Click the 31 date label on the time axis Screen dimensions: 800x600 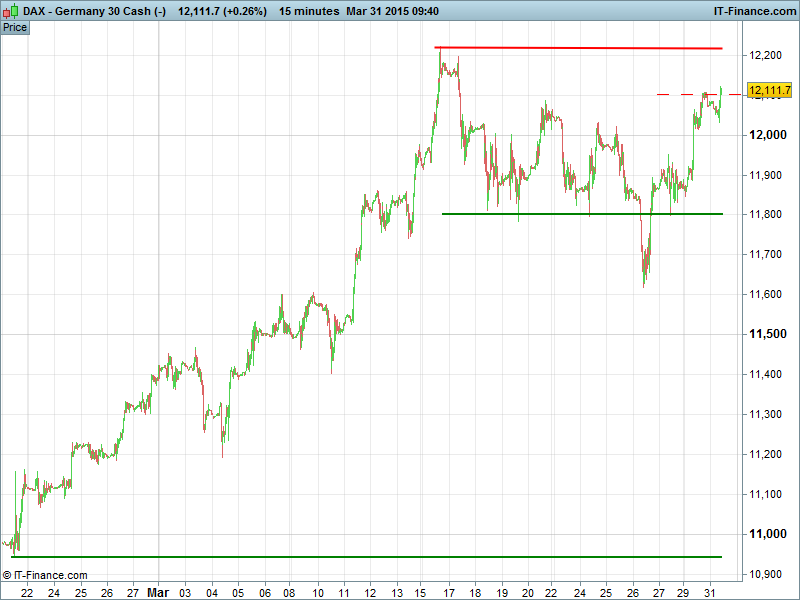pyautogui.click(x=709, y=592)
